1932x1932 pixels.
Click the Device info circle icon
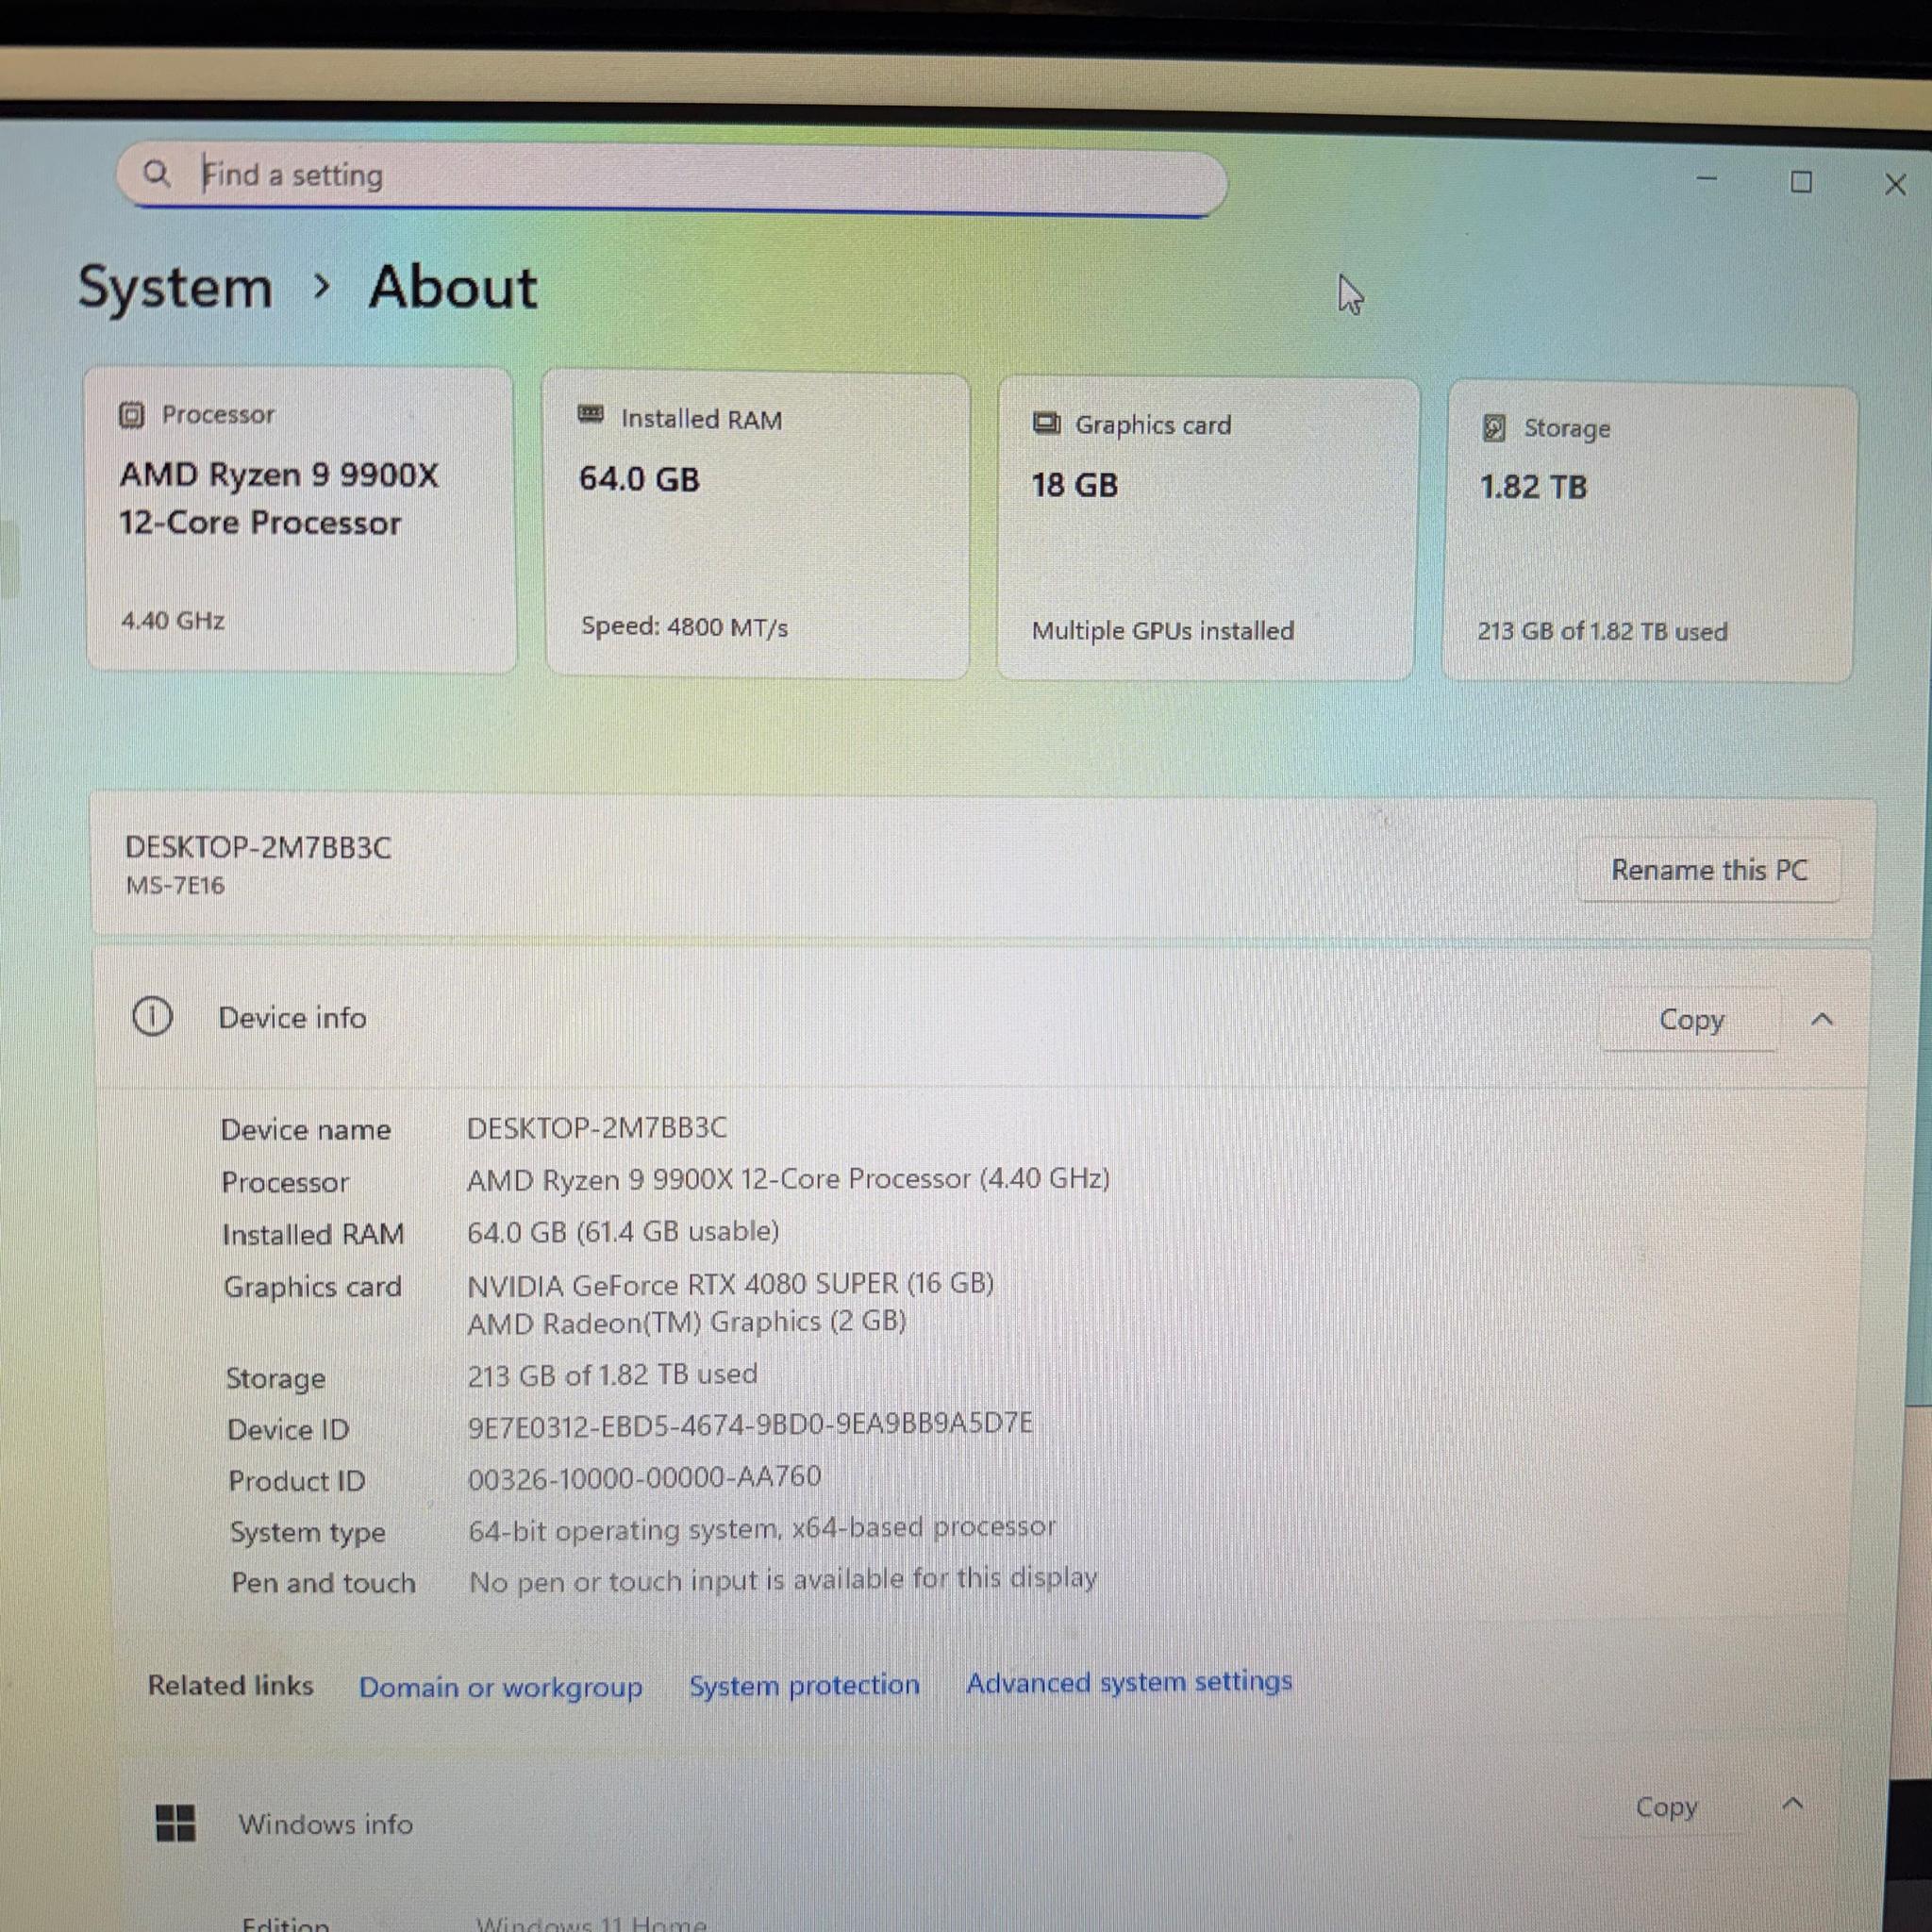point(152,1017)
